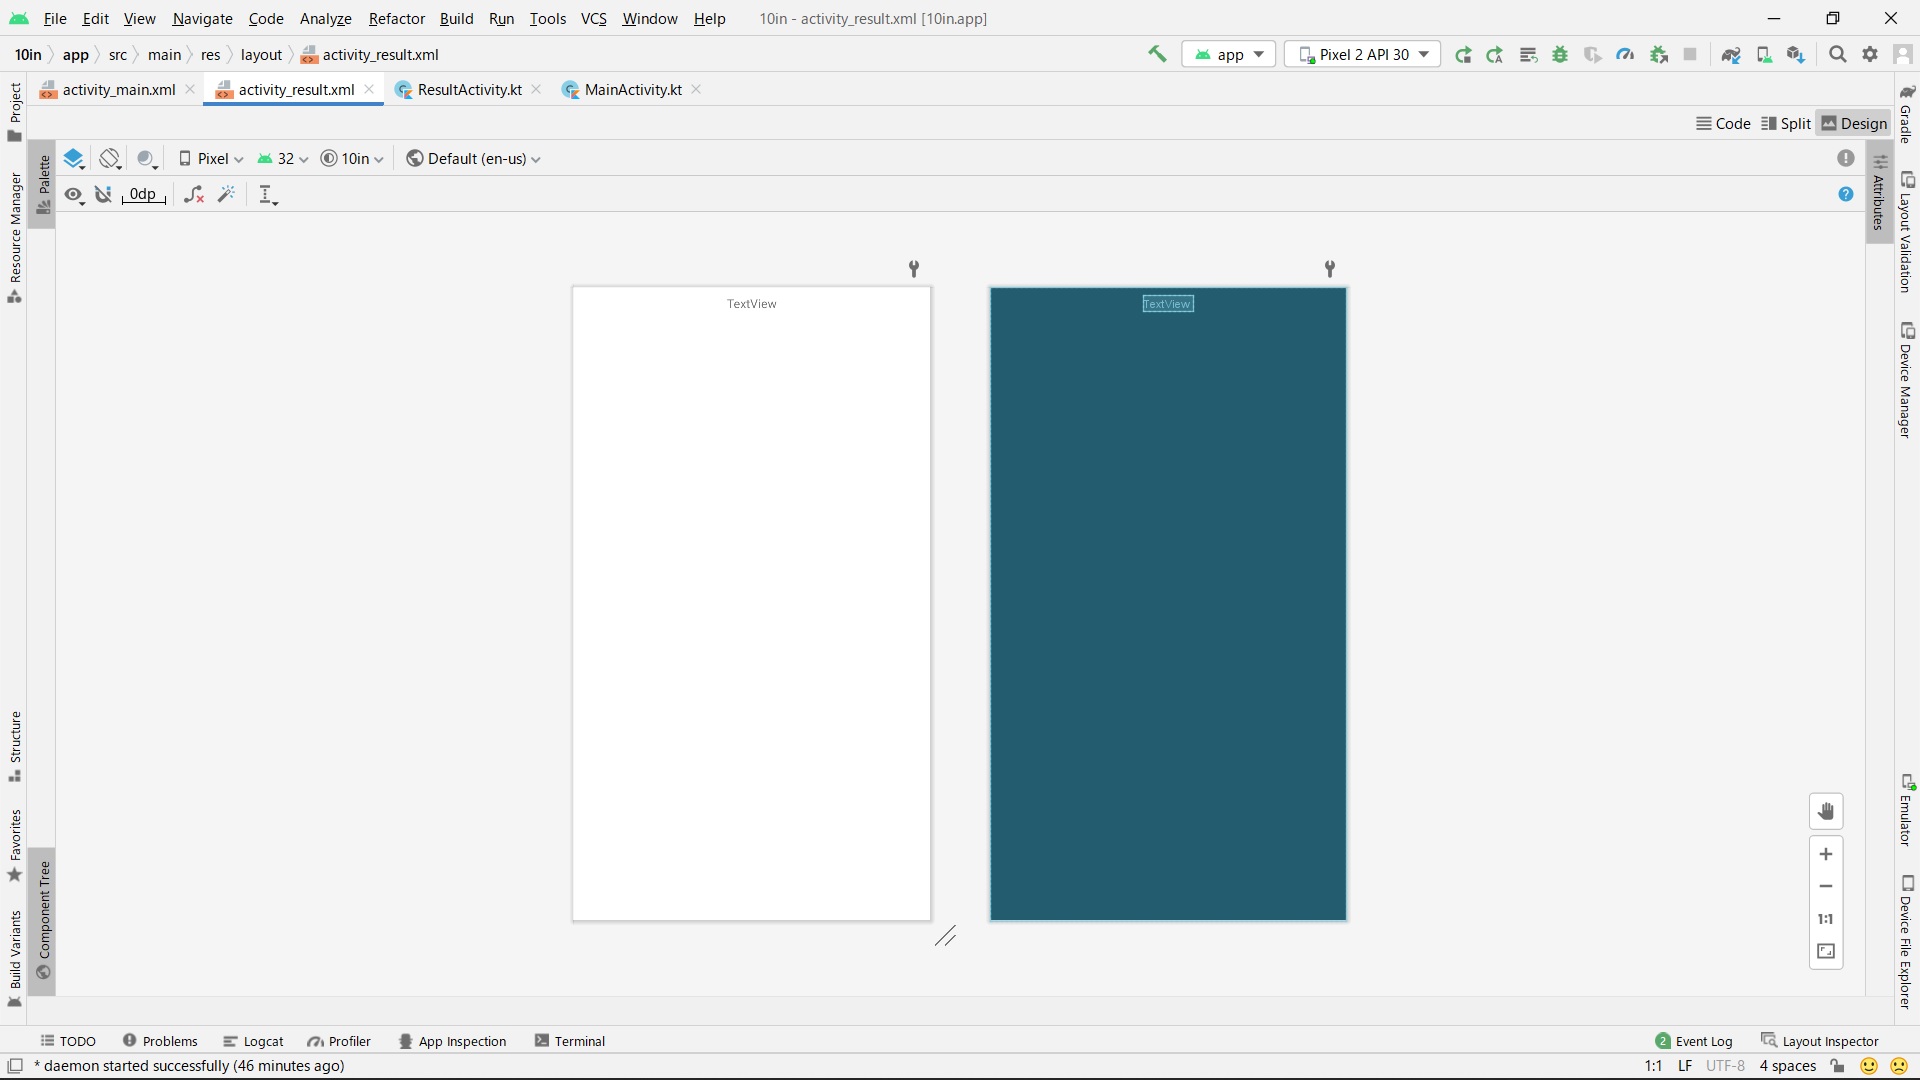Open the Profiler run icon in toolbar
Image resolution: width=1920 pixels, height=1080 pixels.
coord(1625,54)
